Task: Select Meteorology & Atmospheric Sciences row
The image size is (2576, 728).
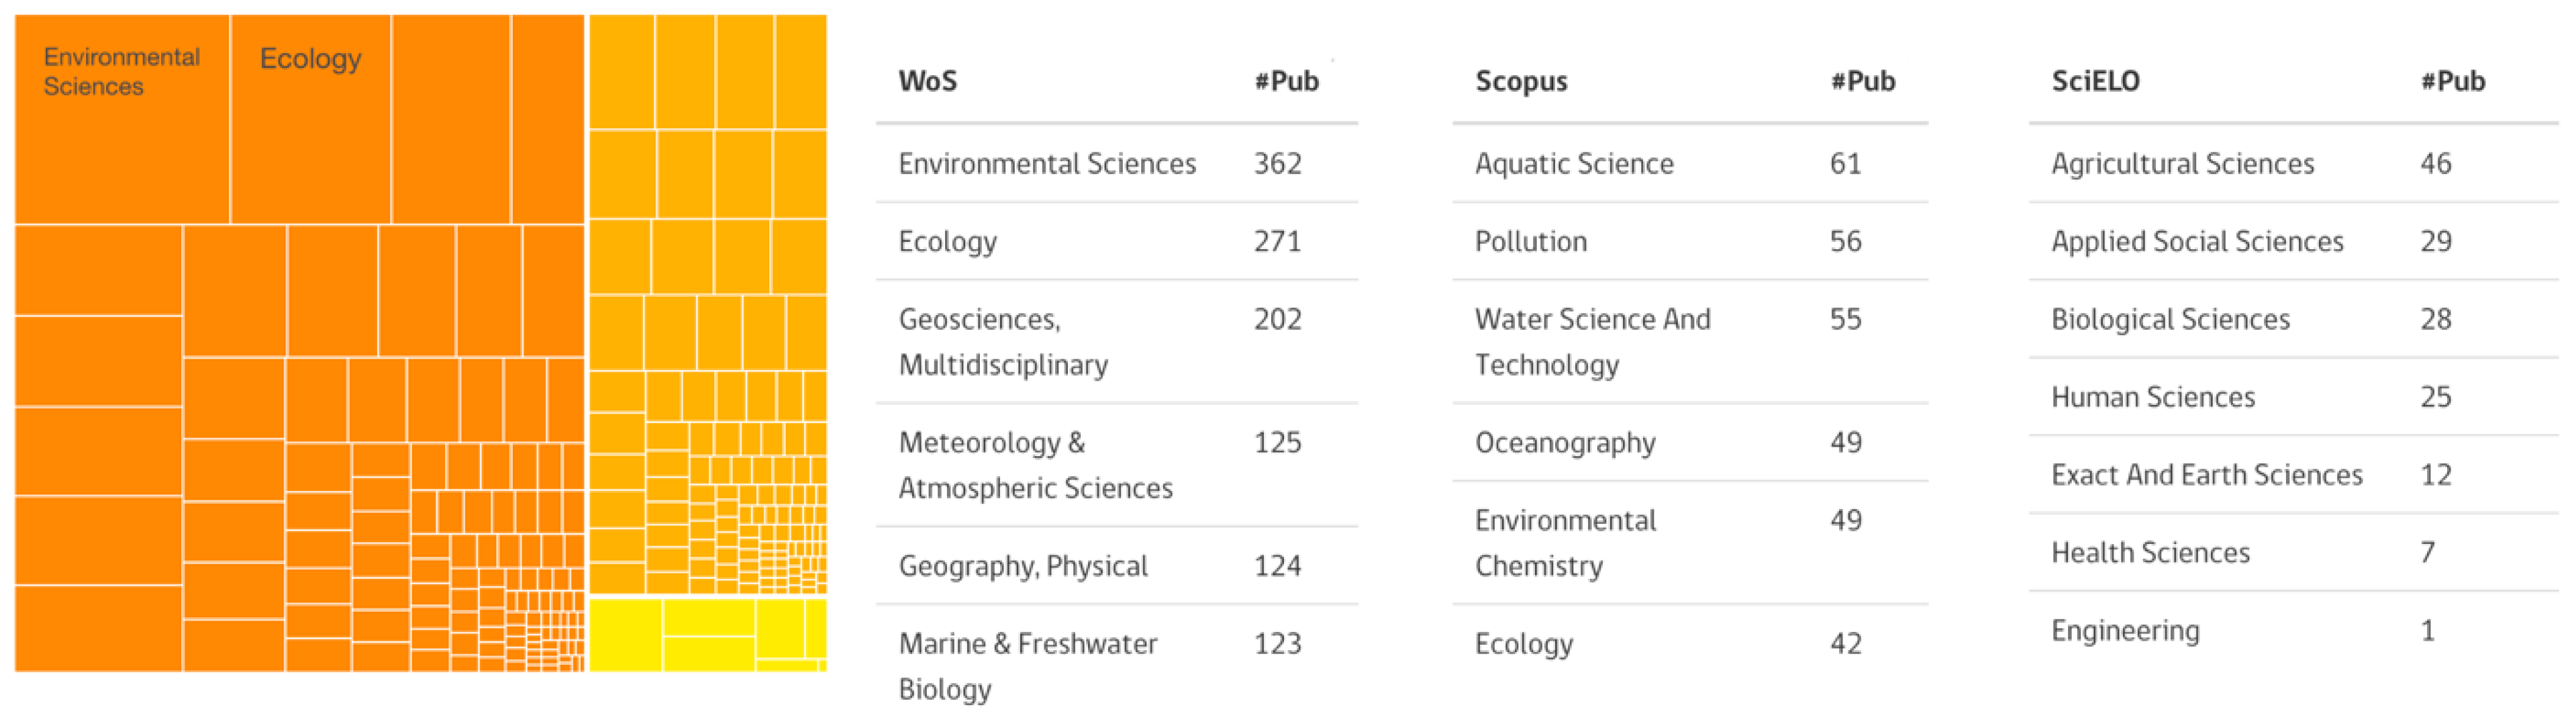Action: point(1035,465)
